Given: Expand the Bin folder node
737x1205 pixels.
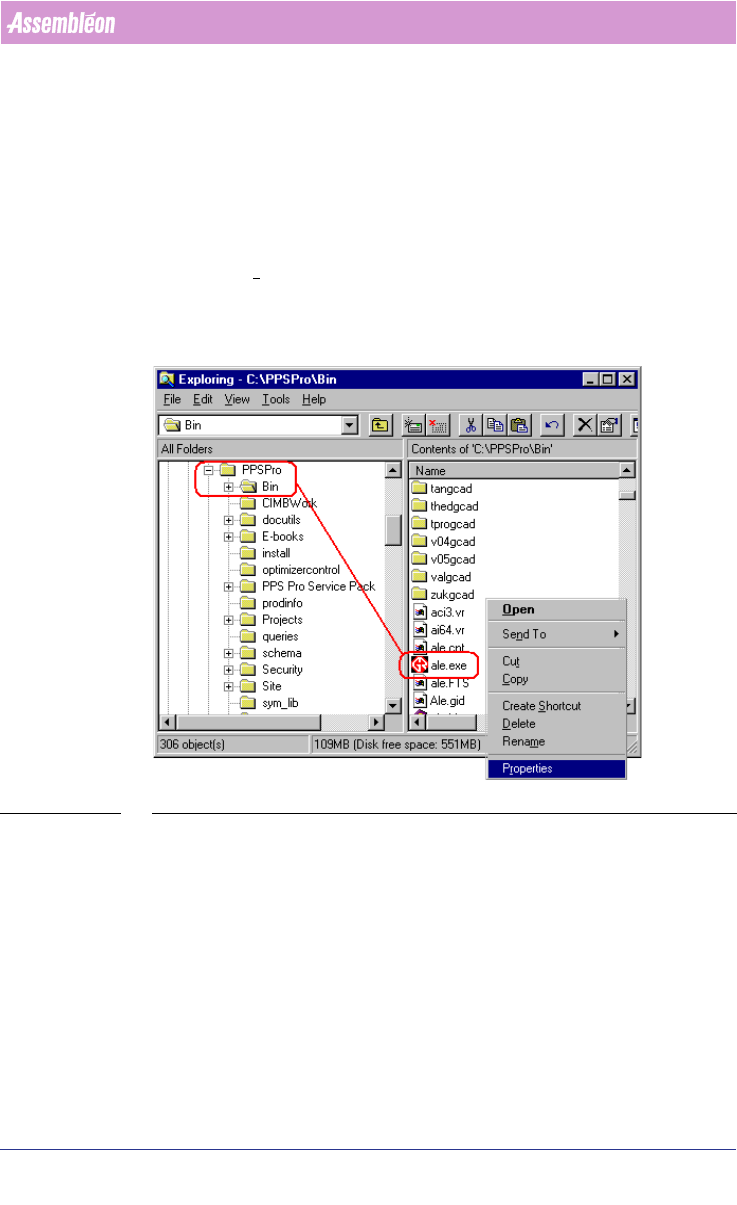Looking at the screenshot, I should point(228,486).
